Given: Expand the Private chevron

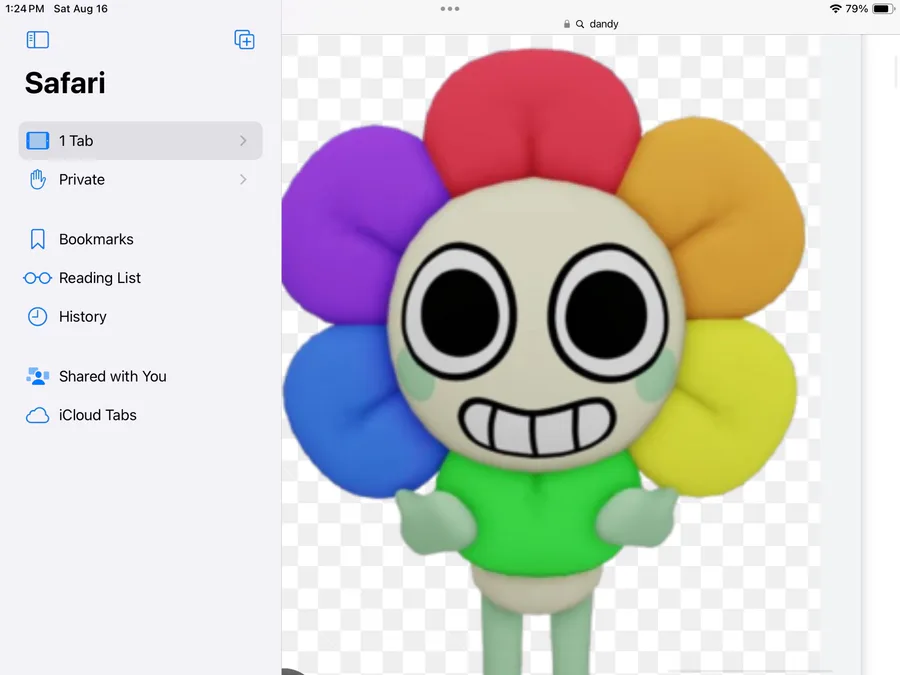Looking at the screenshot, I should [243, 180].
